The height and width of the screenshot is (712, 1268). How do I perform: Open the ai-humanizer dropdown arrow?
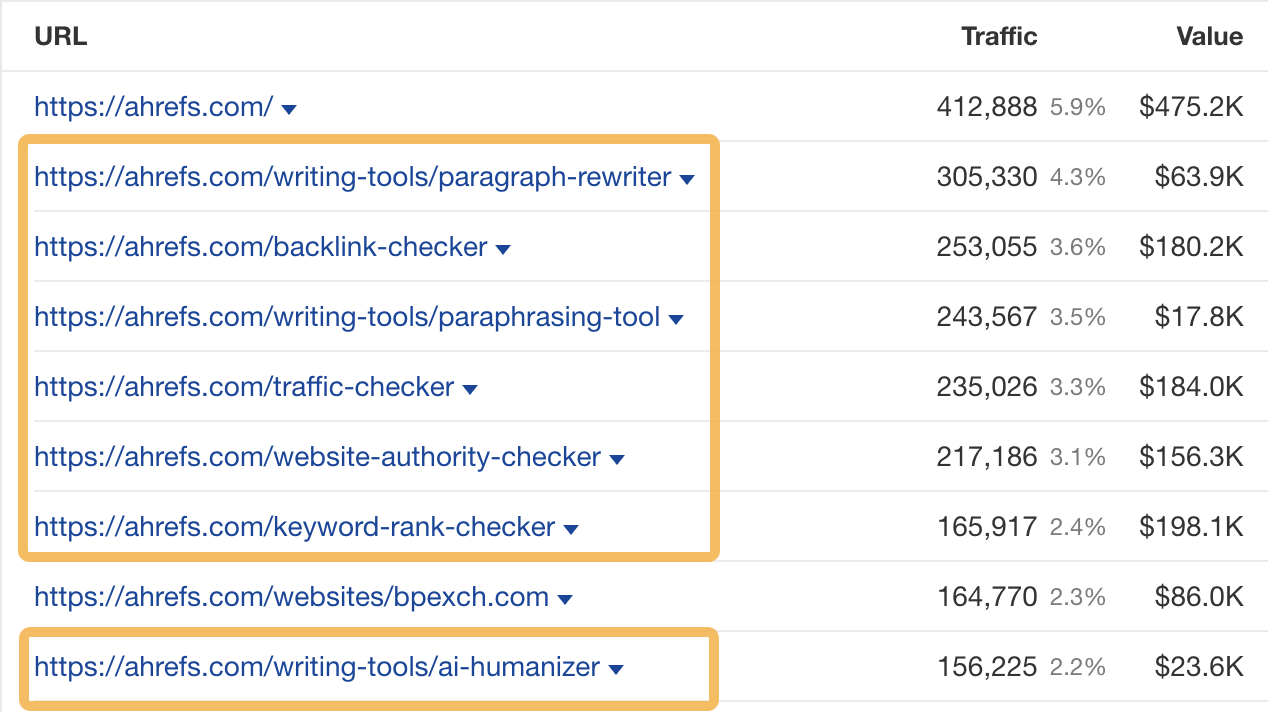(617, 669)
